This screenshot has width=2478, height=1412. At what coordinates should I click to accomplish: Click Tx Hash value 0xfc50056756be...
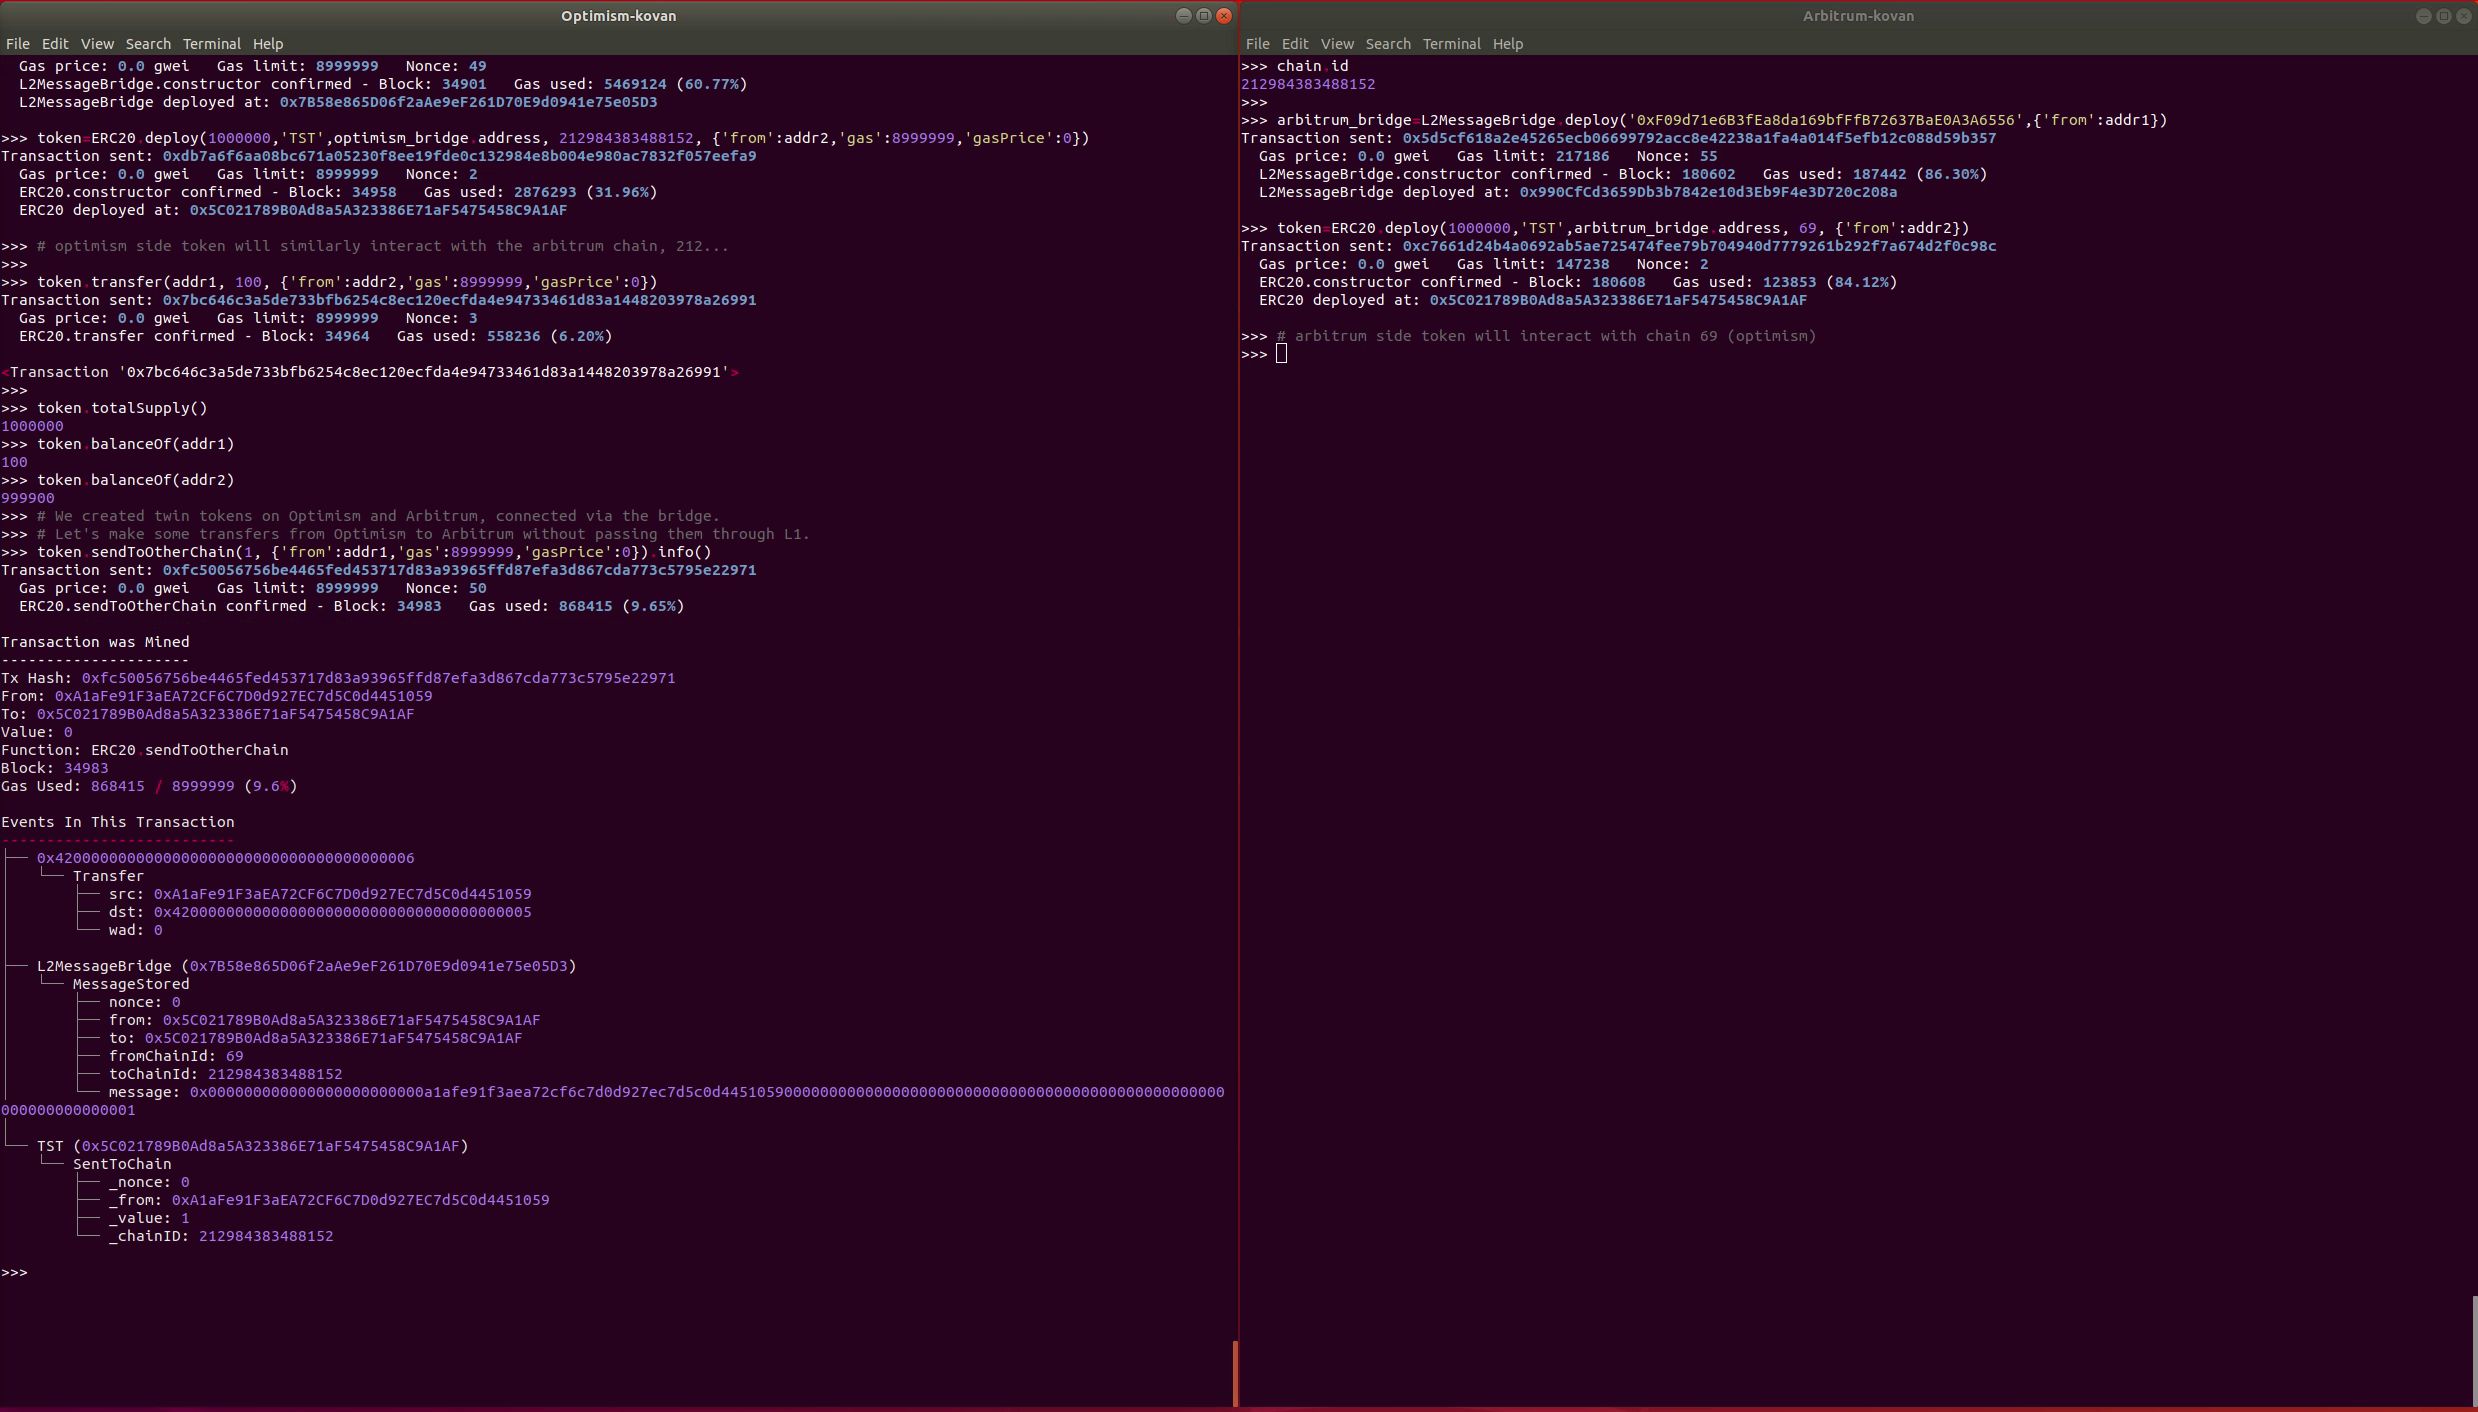tap(378, 678)
